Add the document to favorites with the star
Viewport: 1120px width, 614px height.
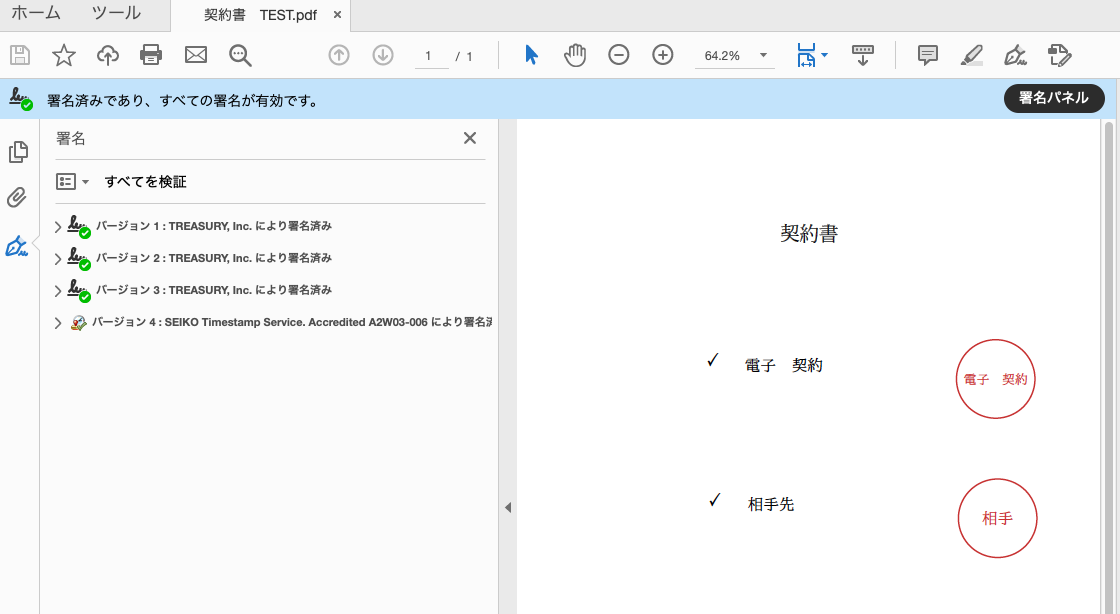[x=63, y=55]
